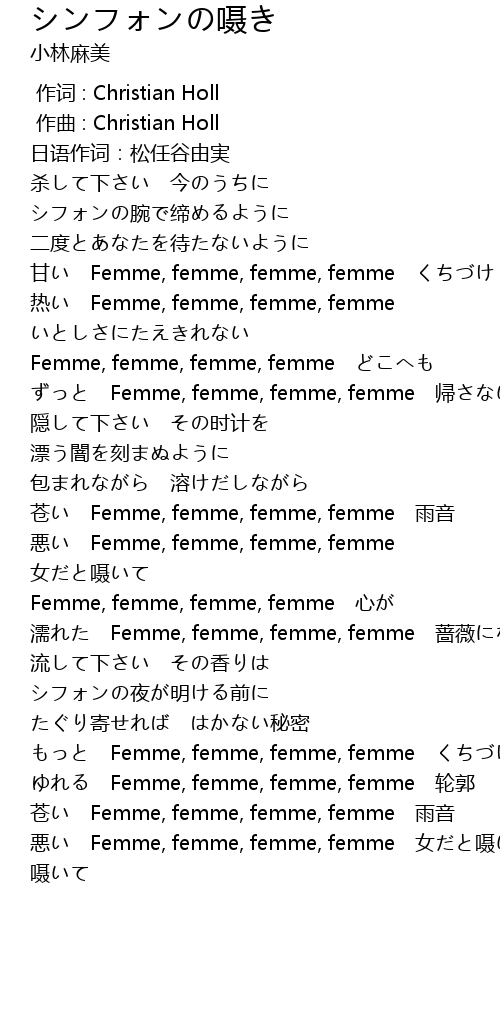Click the lyric シフォンの夜が明ける前に
The height and width of the screenshot is (1030, 500).
[150, 692]
